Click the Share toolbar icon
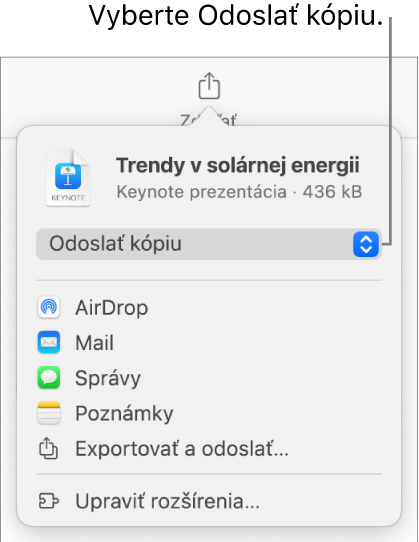 (x=209, y=85)
